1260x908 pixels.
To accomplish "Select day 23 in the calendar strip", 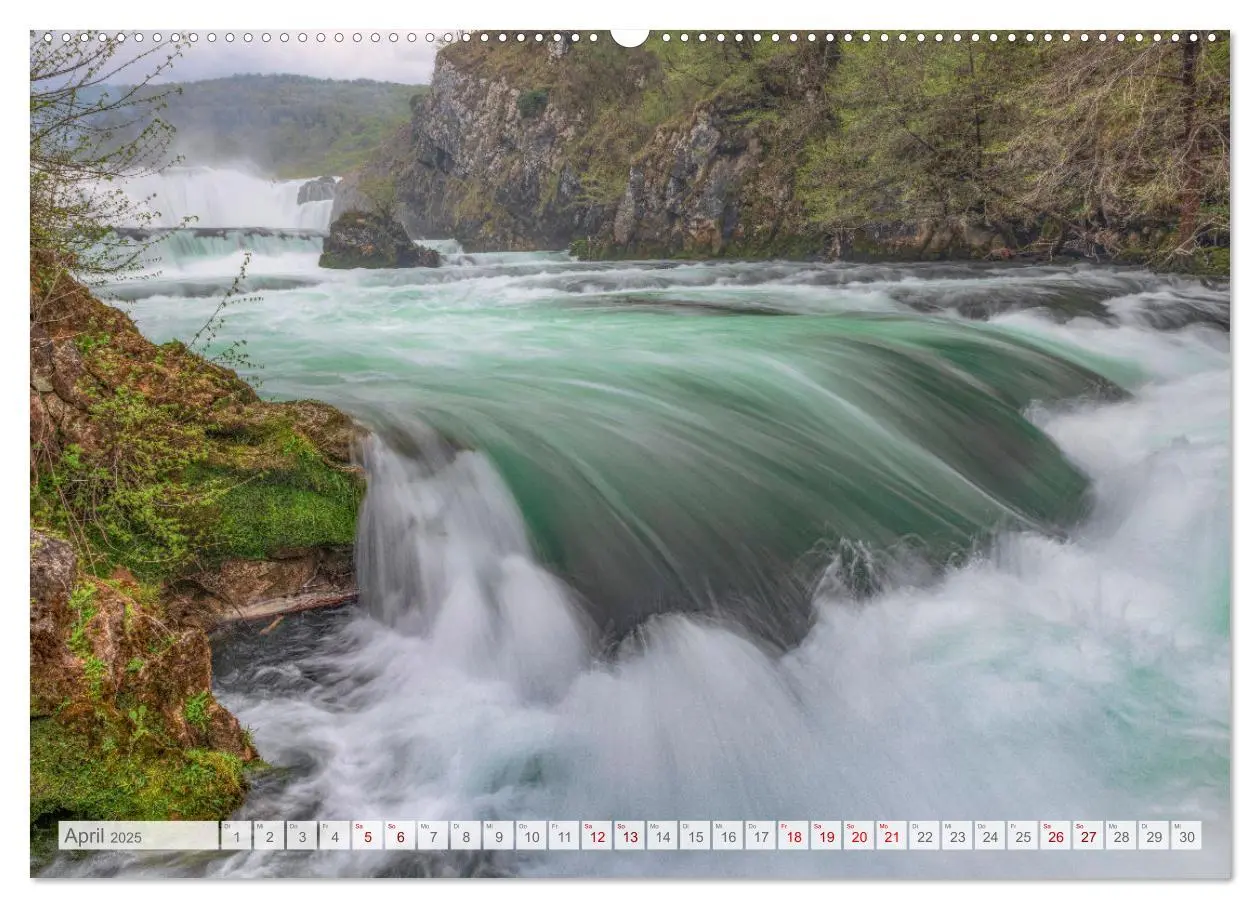I will pos(957,836).
